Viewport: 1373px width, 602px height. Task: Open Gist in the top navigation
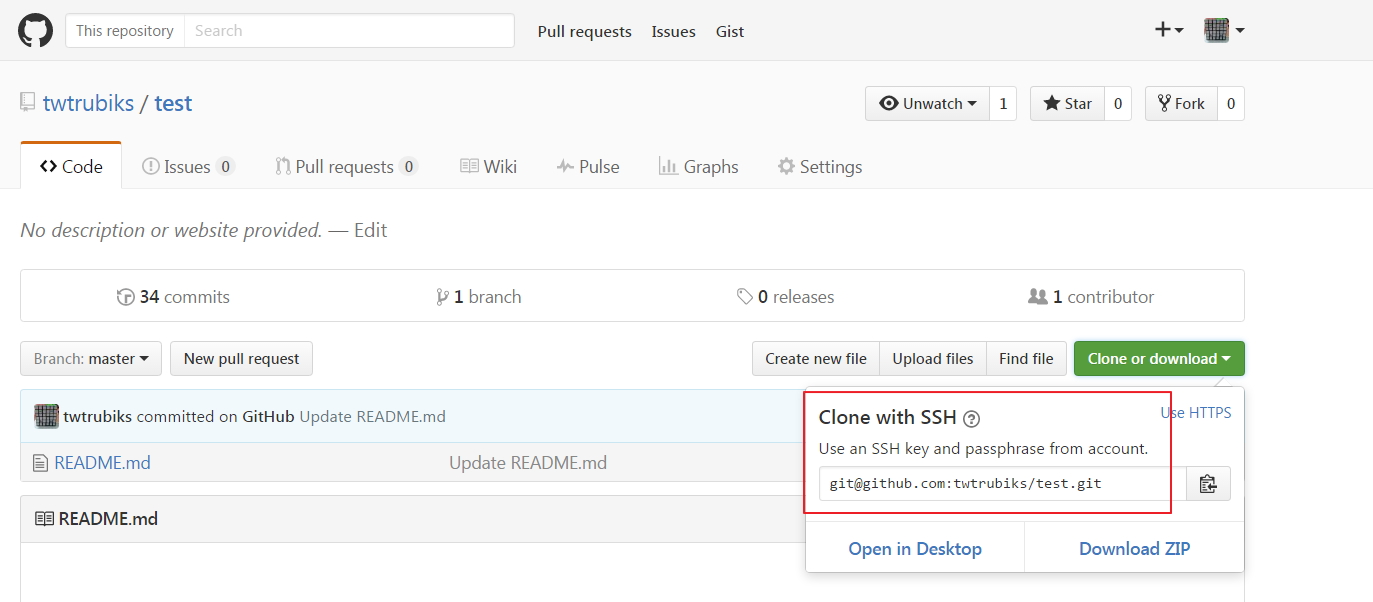click(730, 31)
